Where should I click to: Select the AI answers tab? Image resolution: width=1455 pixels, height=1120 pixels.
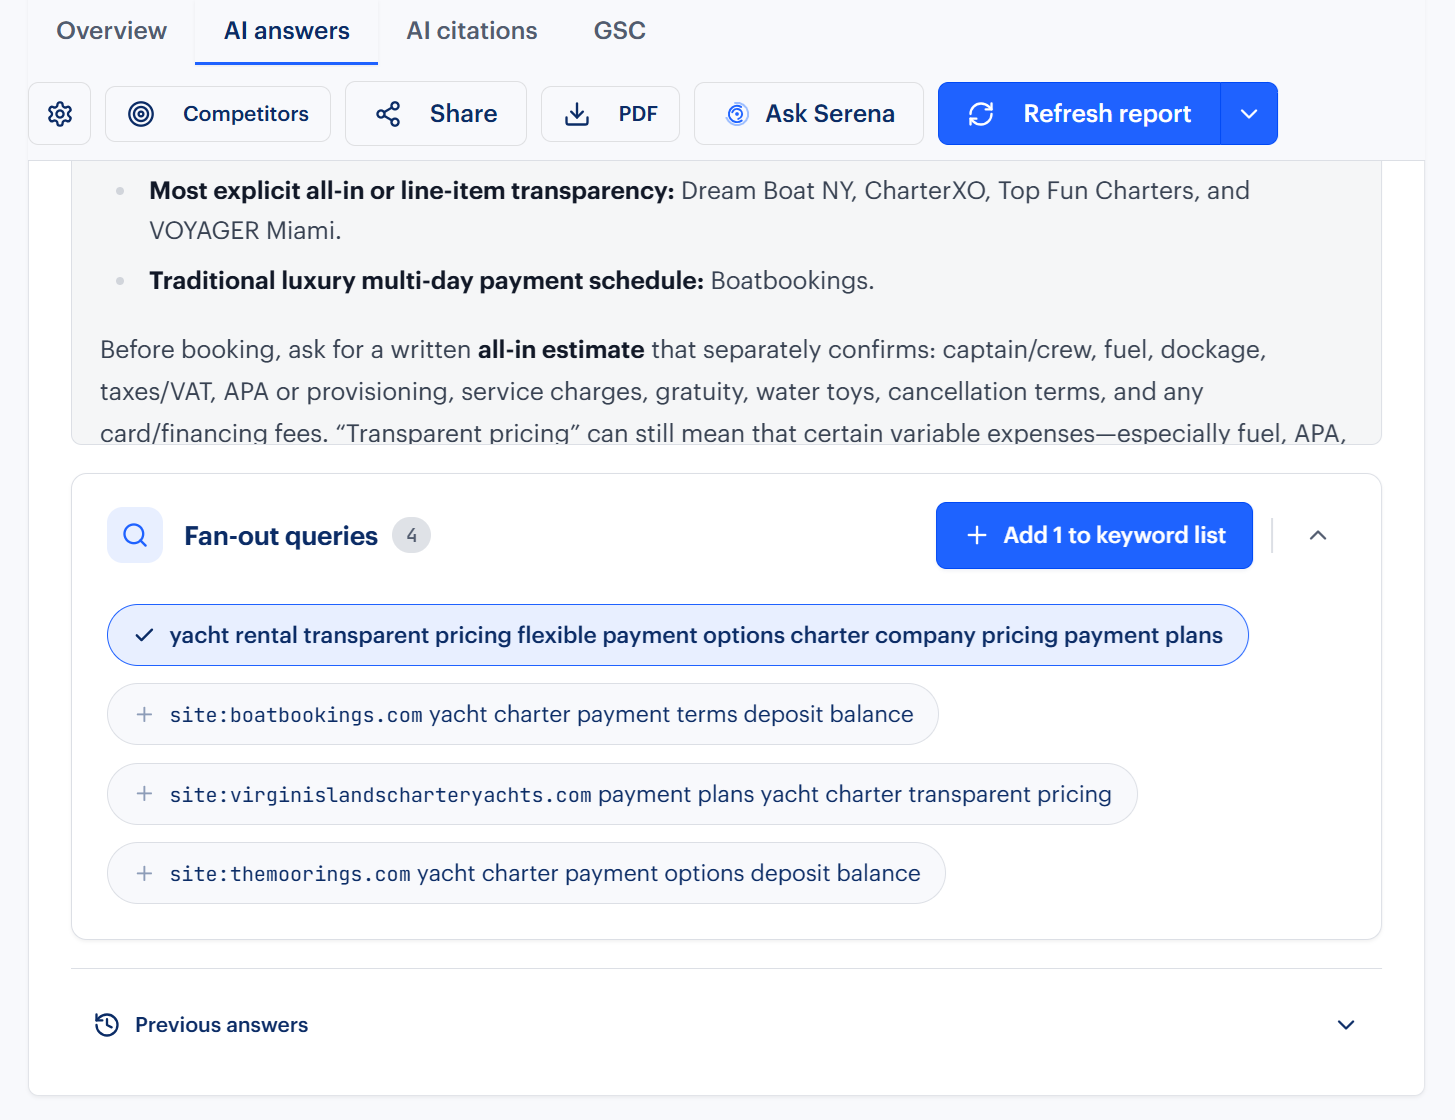(x=287, y=31)
